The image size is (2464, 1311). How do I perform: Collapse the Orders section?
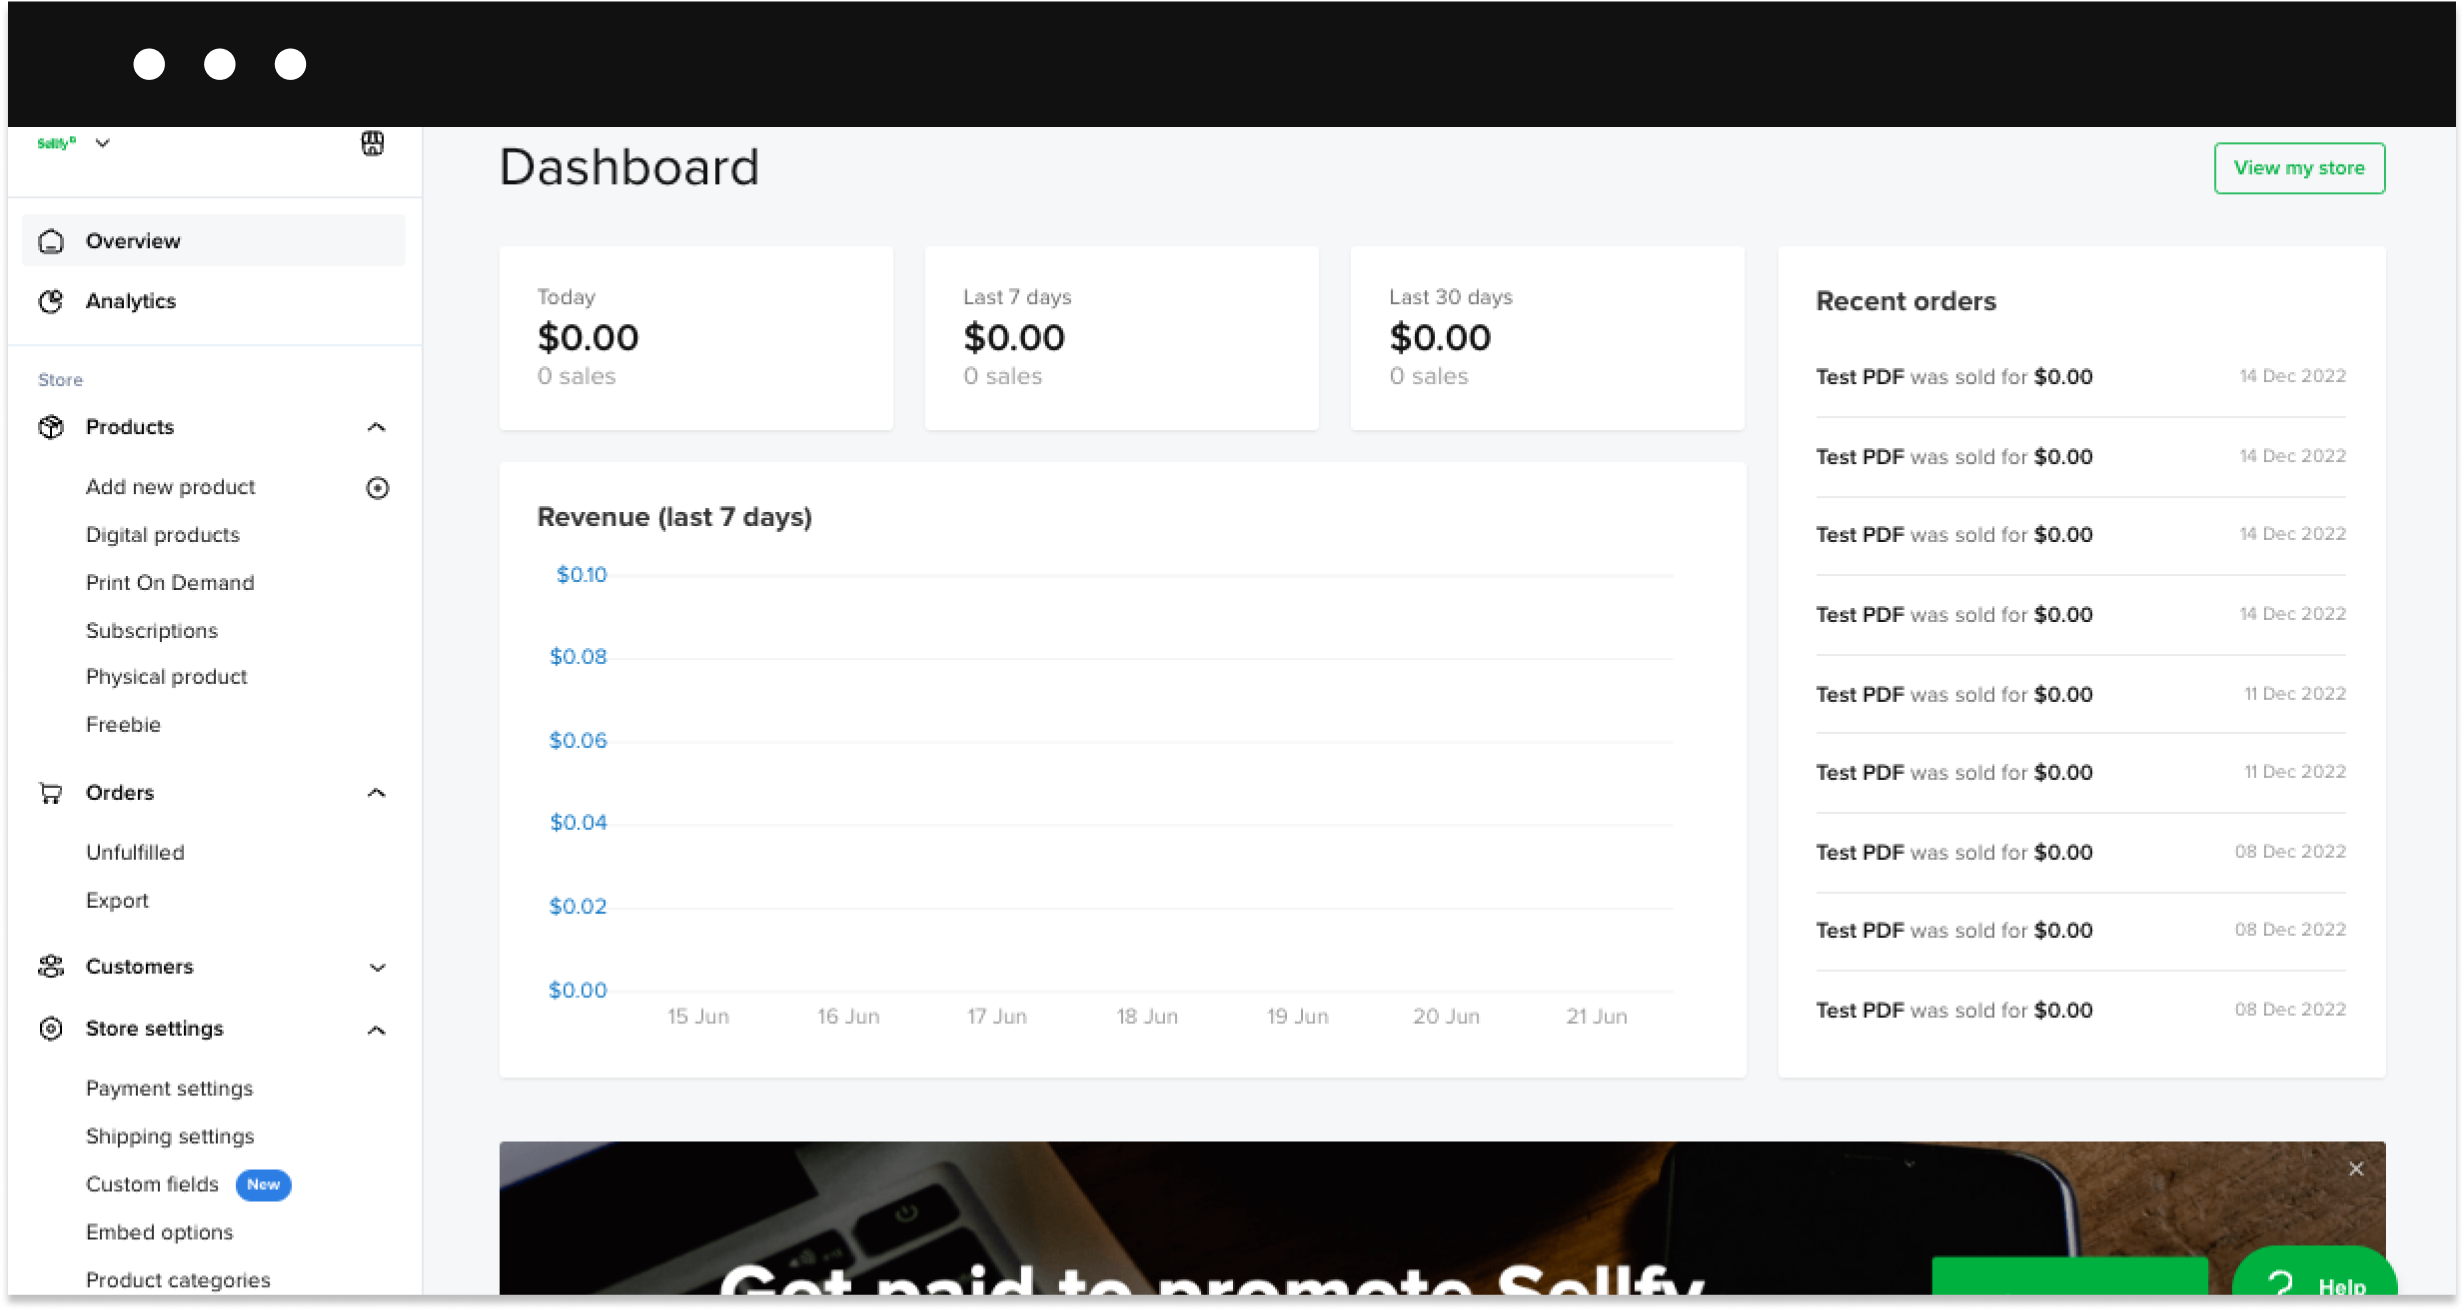click(x=378, y=794)
